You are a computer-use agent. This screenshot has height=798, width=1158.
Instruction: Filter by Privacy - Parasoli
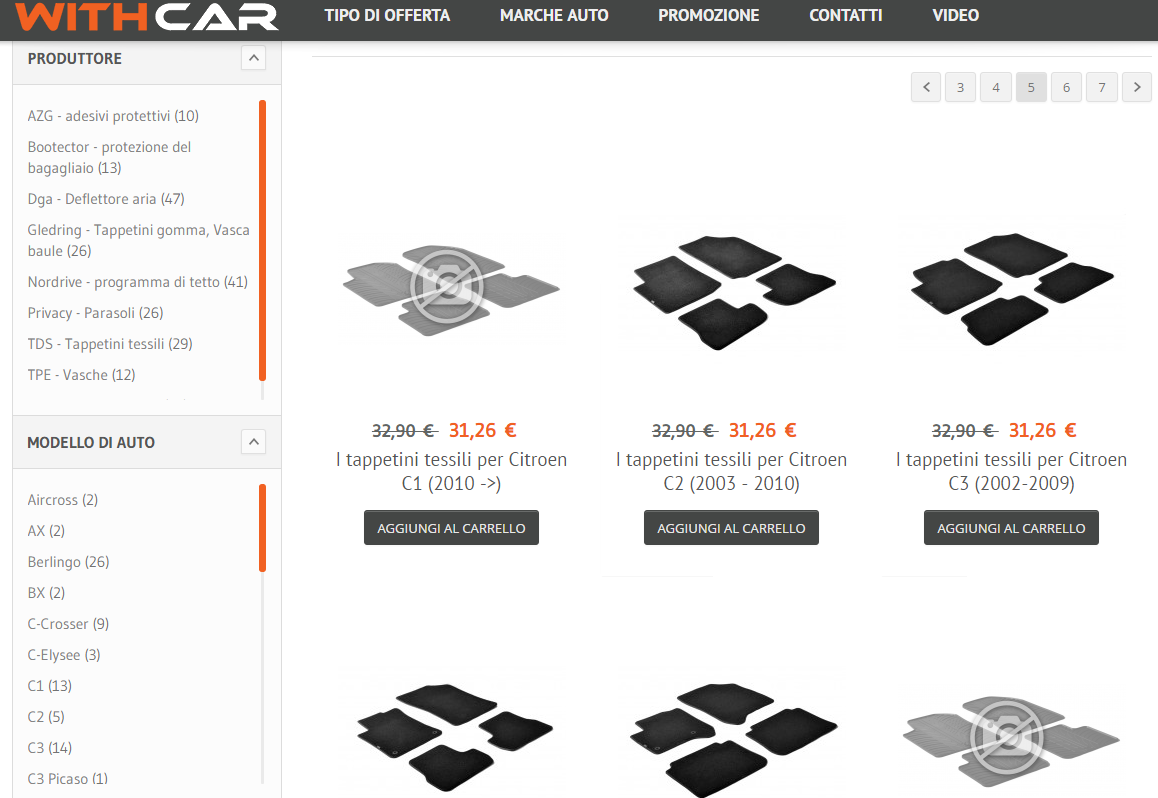point(95,313)
